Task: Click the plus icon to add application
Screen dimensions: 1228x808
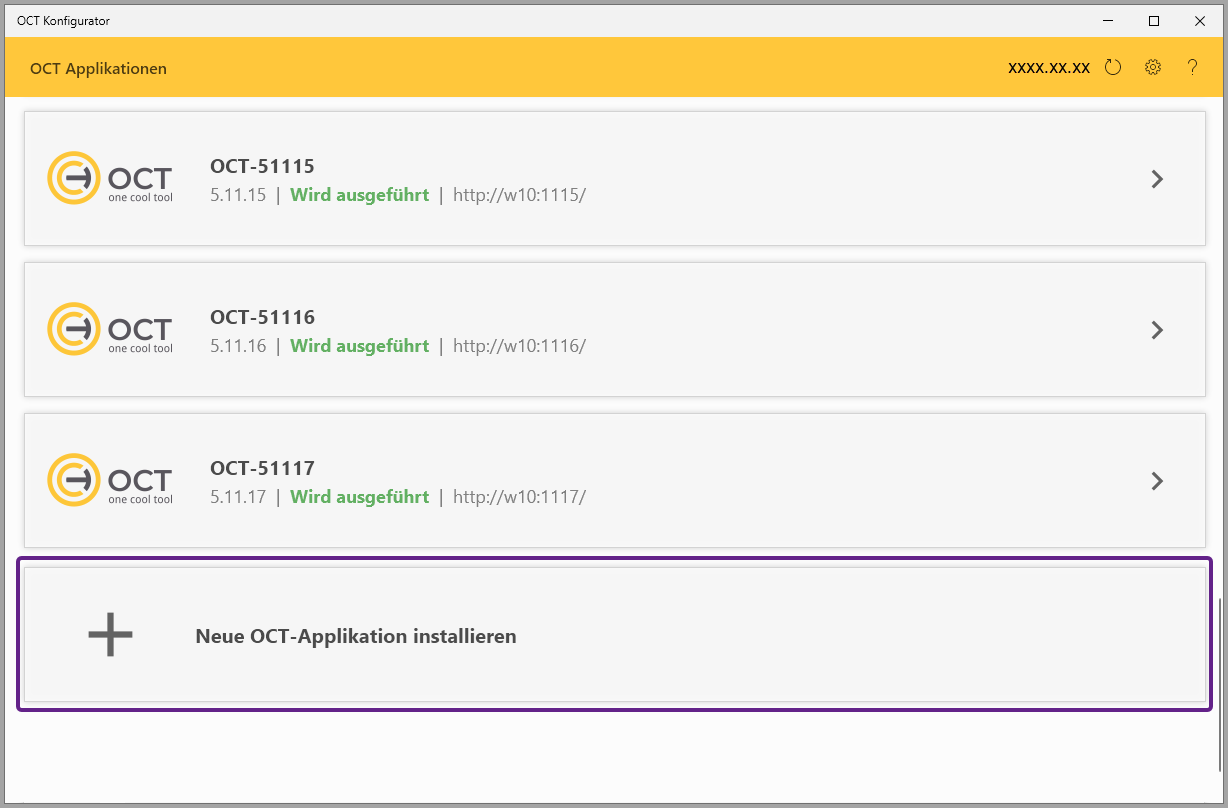Action: tap(110, 635)
